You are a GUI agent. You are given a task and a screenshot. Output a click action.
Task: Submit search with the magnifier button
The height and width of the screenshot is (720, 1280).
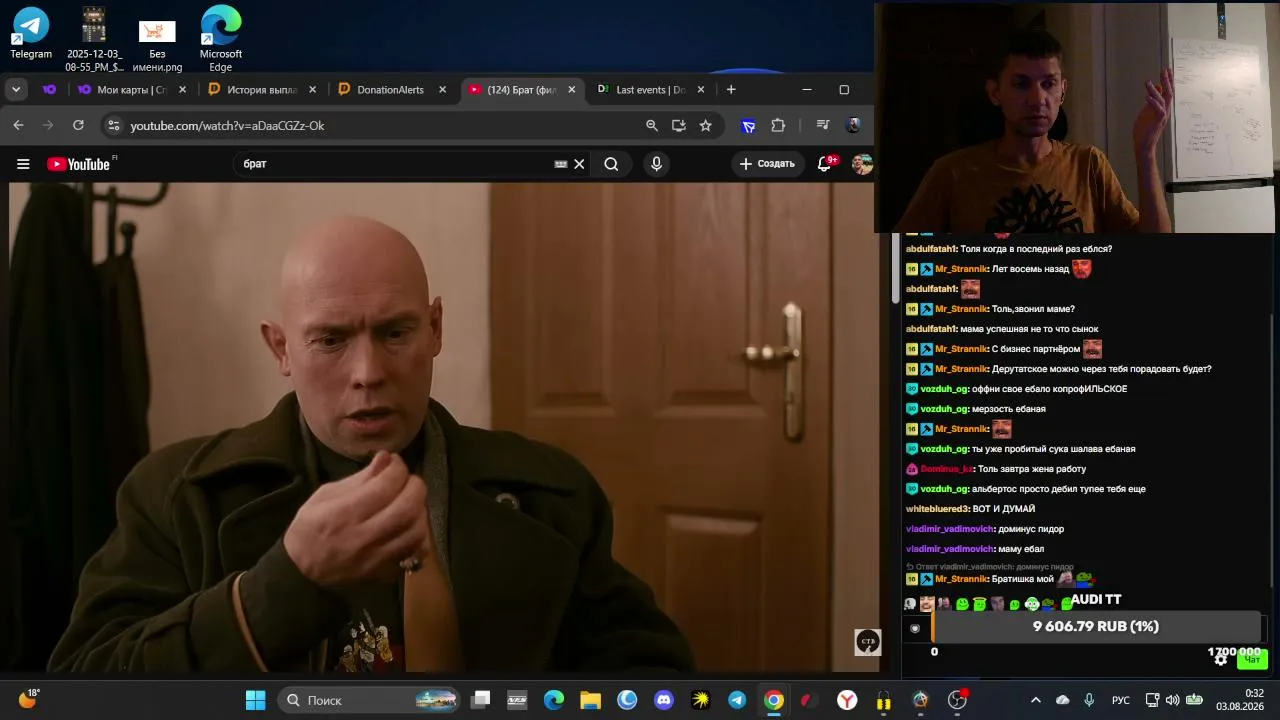(x=611, y=164)
